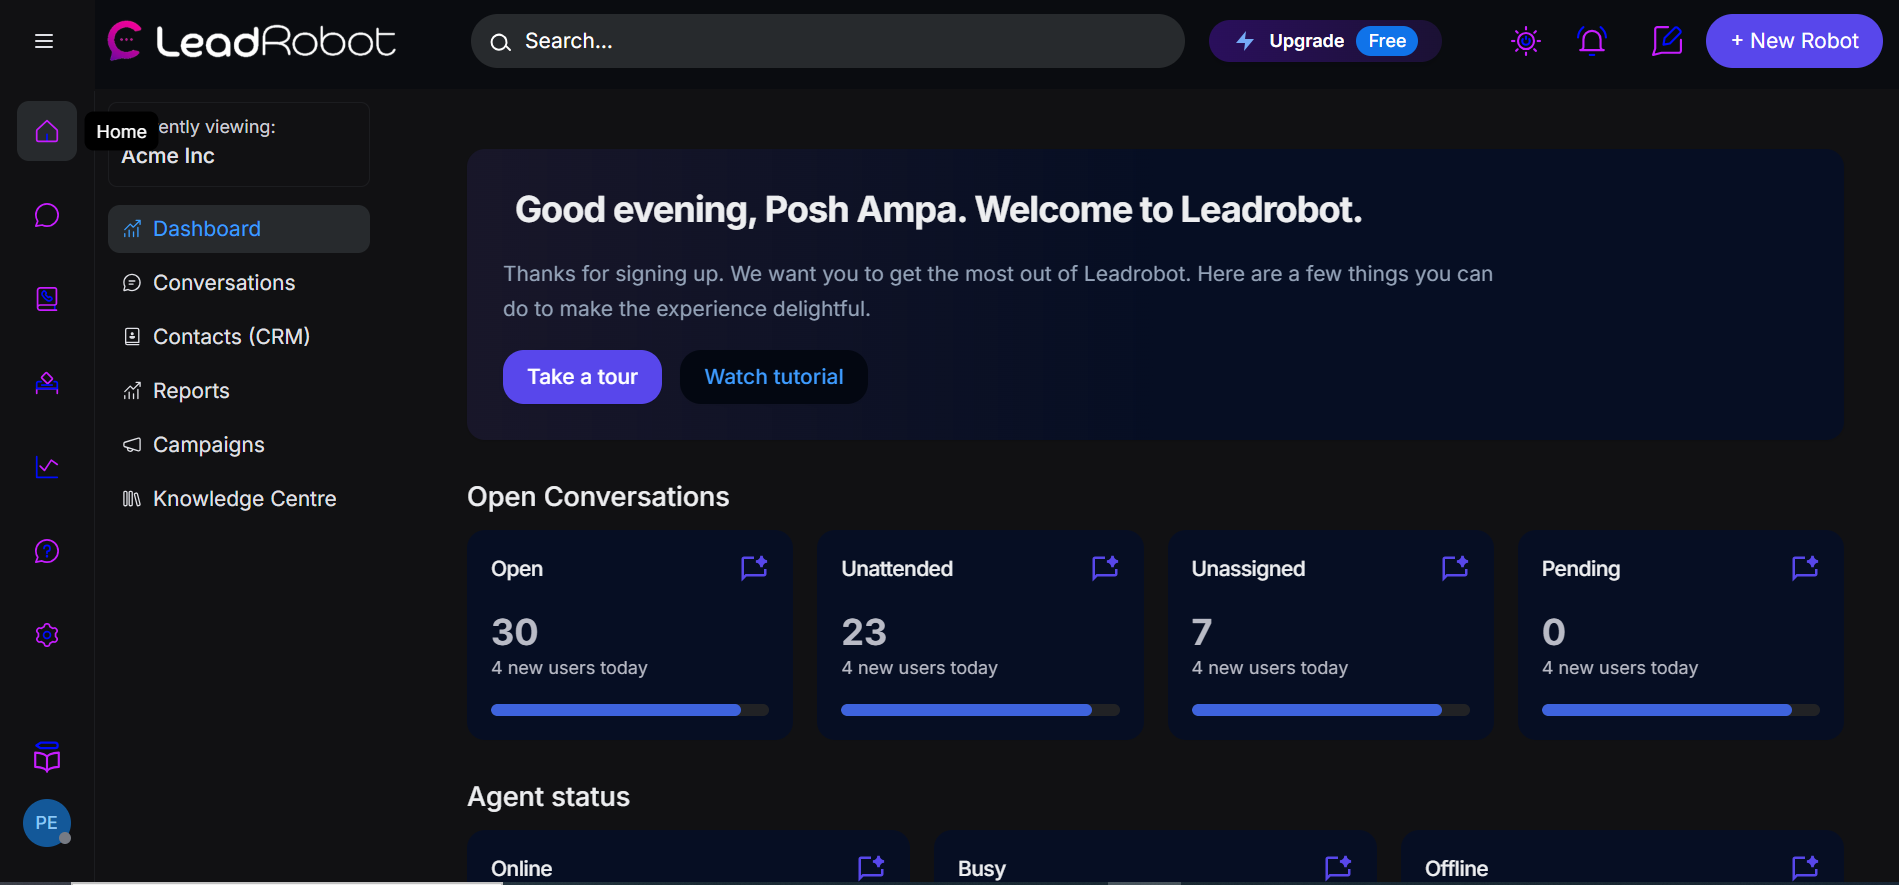
Task: Click the Unattended count 23
Action: (x=864, y=632)
